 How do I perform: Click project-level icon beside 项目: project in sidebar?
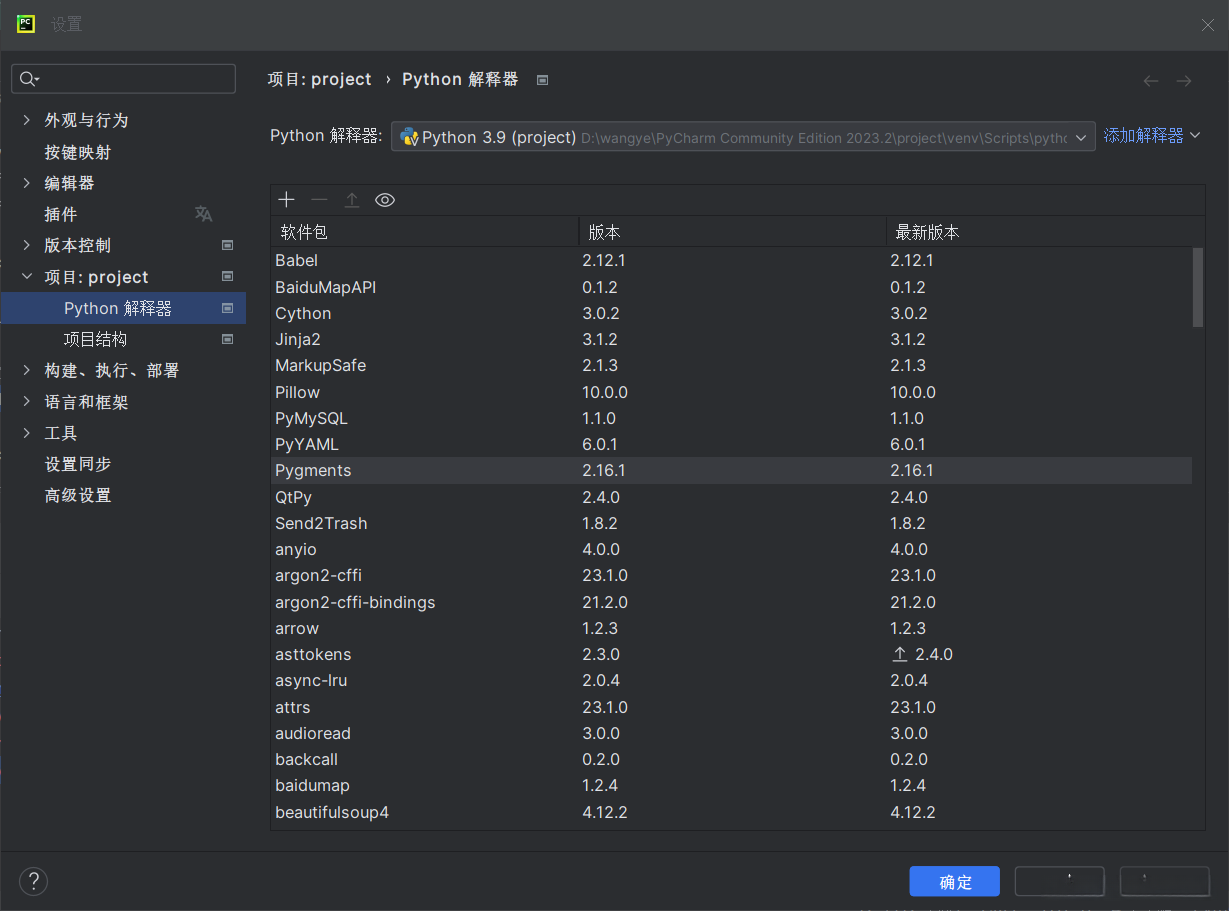(228, 276)
